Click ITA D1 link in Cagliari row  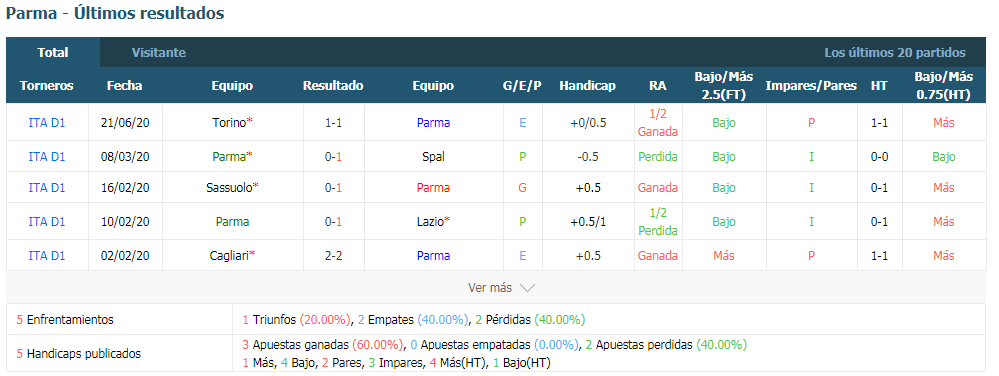(47, 256)
